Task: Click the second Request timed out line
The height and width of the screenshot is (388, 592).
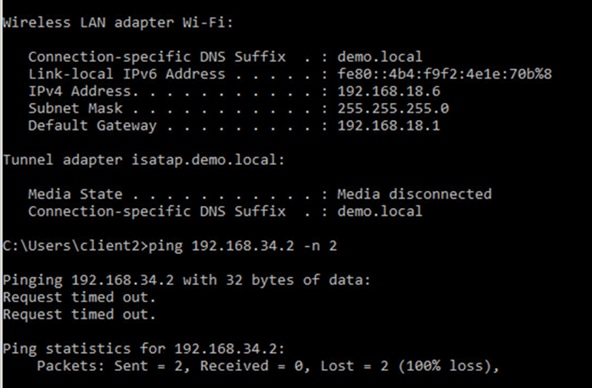Action: (79, 314)
